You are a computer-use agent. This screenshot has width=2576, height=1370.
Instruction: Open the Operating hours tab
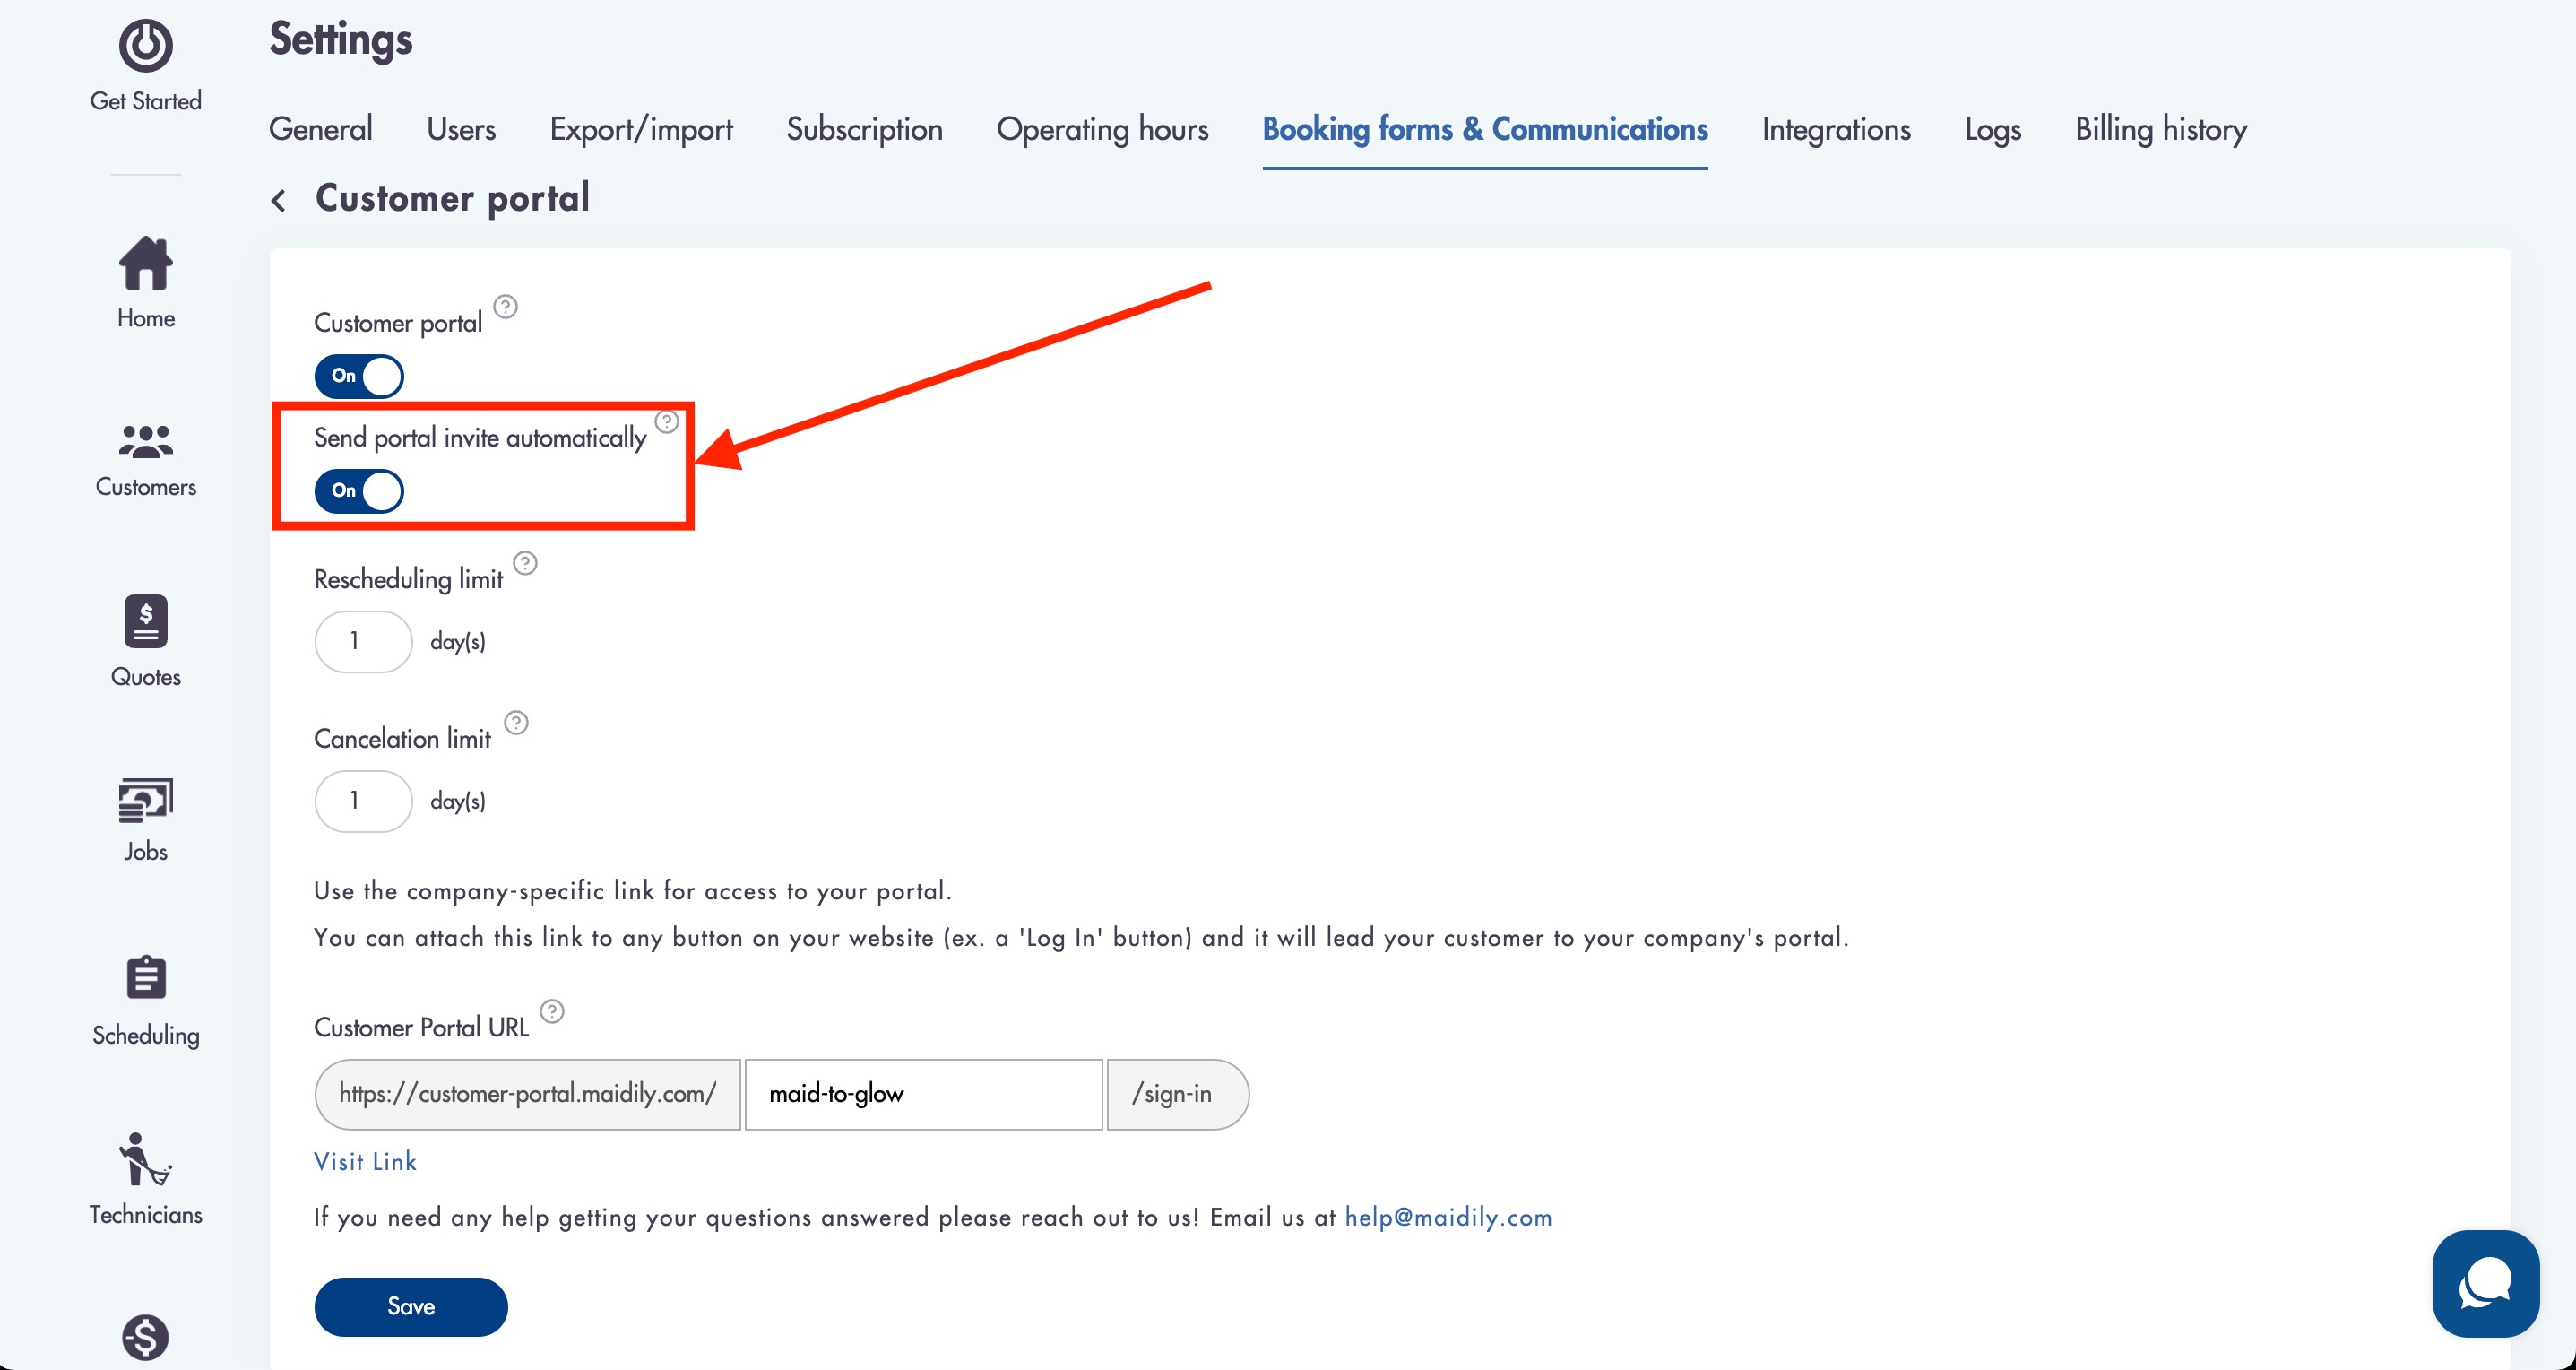coord(1102,129)
